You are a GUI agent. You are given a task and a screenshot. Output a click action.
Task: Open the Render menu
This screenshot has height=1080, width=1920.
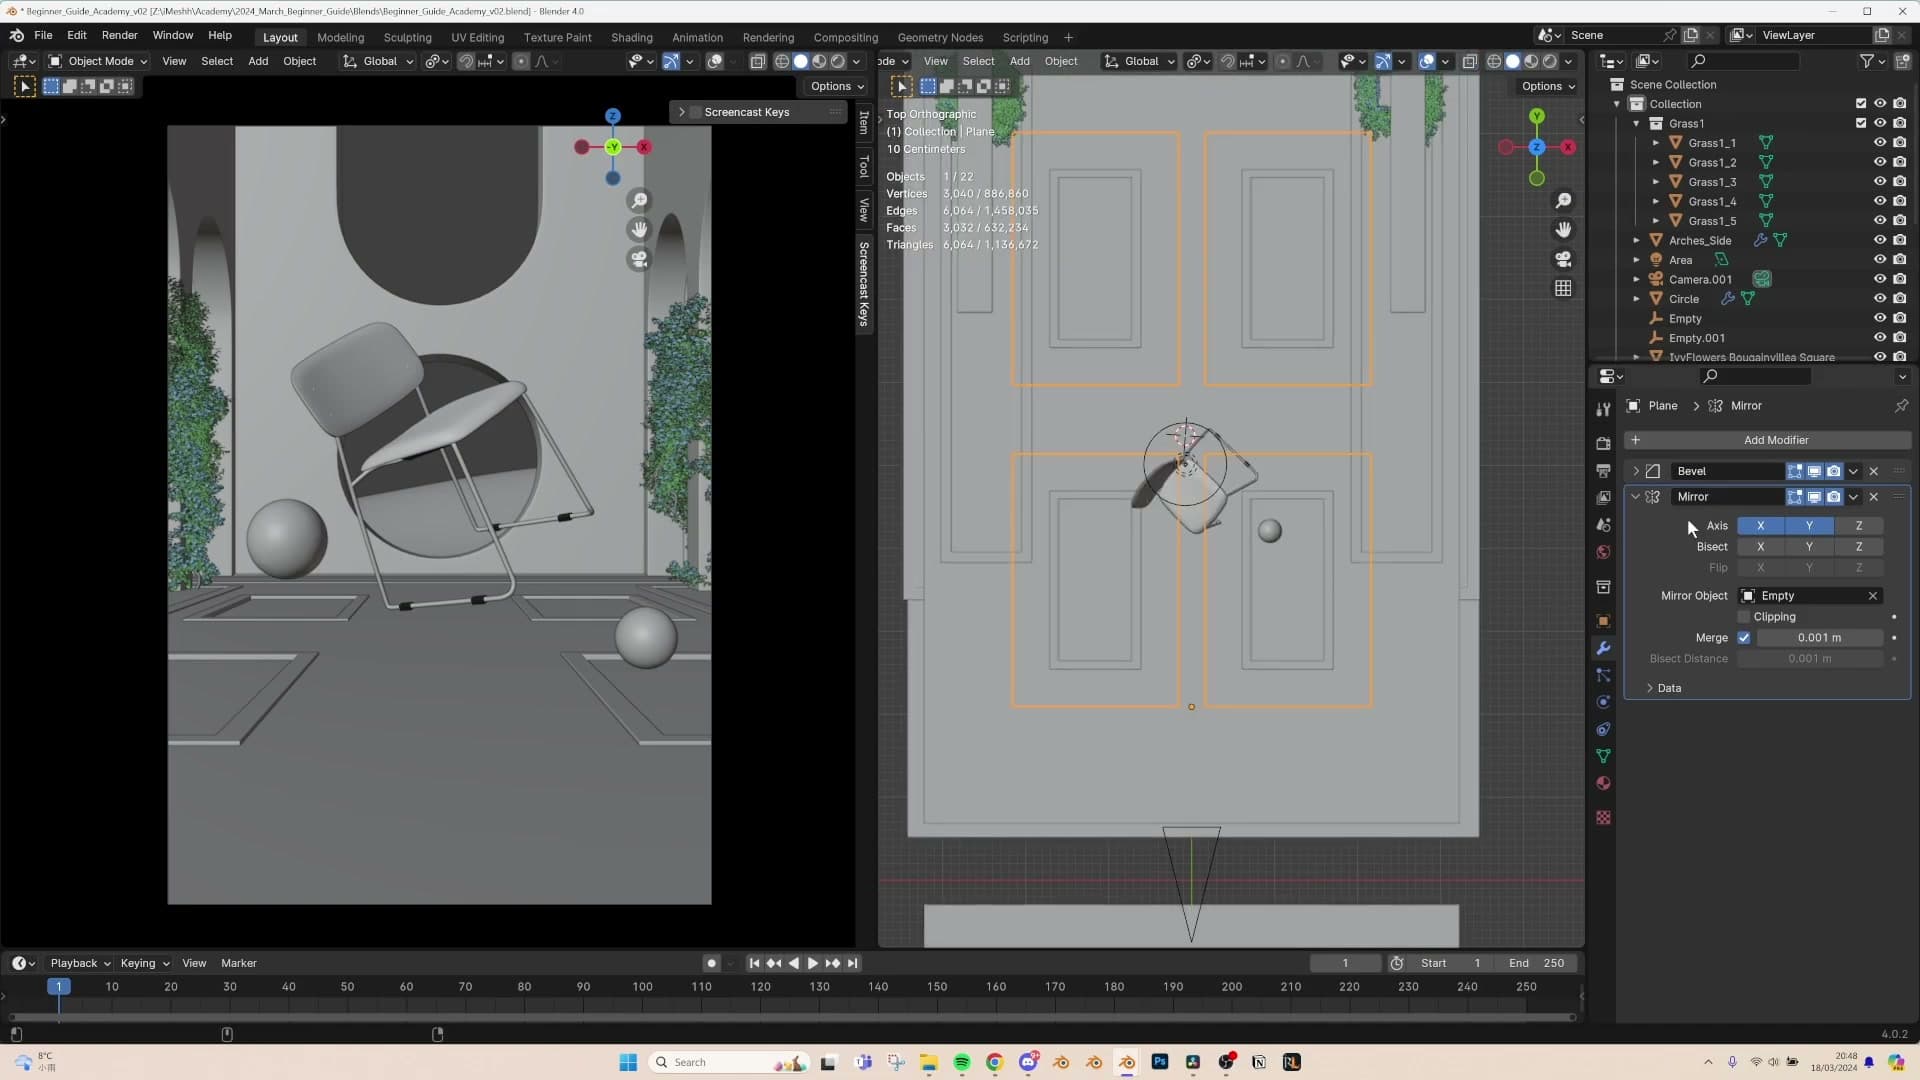pos(120,36)
